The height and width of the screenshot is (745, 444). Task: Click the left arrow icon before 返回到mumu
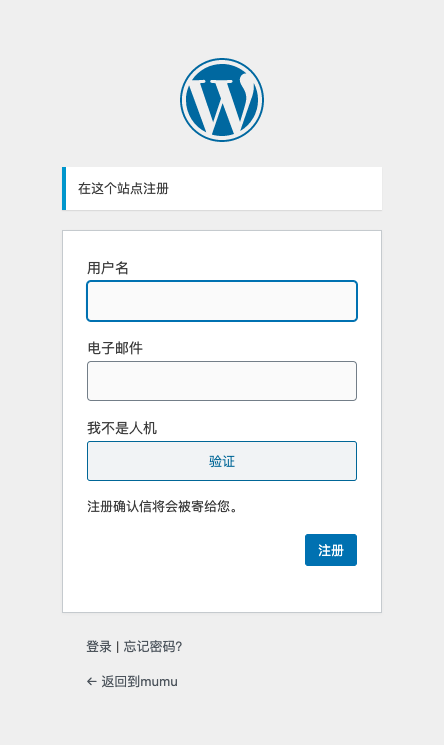(92, 682)
